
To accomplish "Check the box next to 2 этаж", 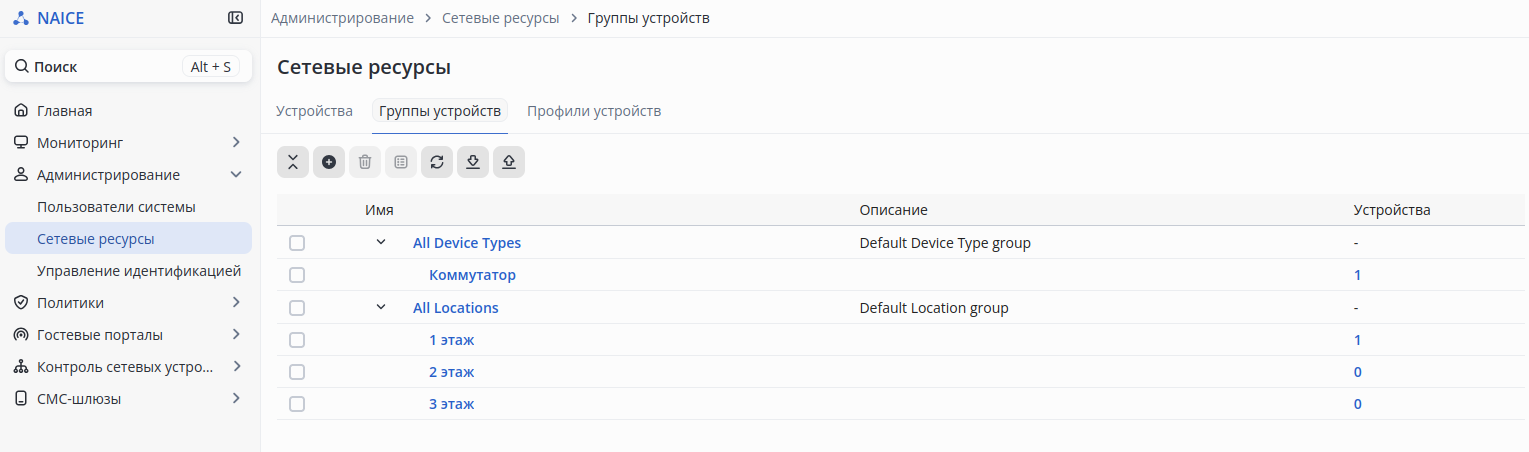I will (x=297, y=372).
